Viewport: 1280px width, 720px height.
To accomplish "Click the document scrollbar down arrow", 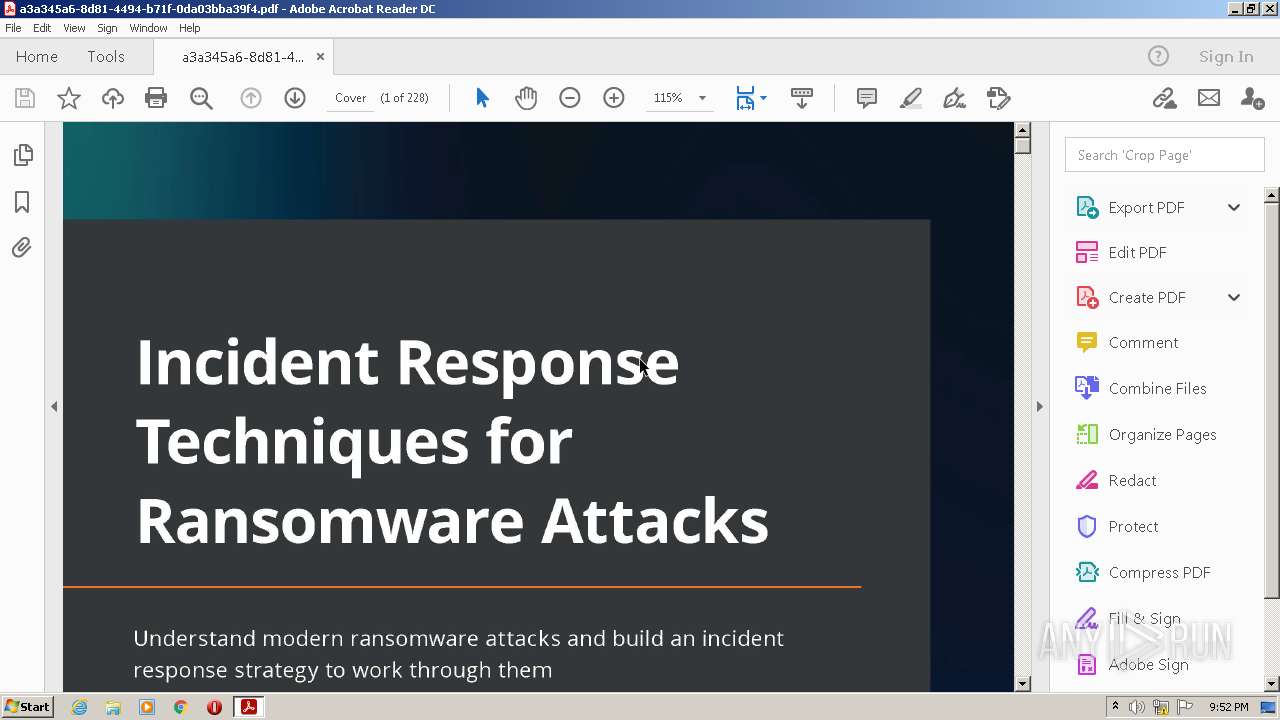I will point(1022,684).
